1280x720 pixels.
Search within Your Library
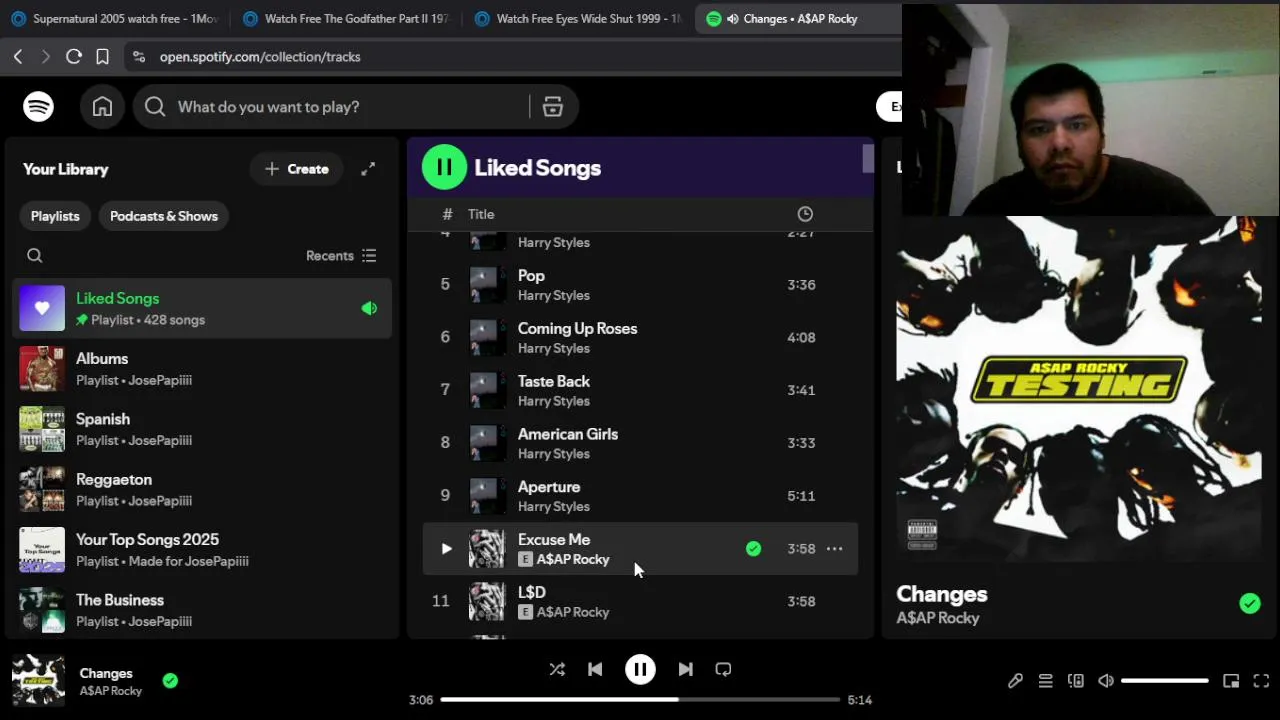coord(35,256)
